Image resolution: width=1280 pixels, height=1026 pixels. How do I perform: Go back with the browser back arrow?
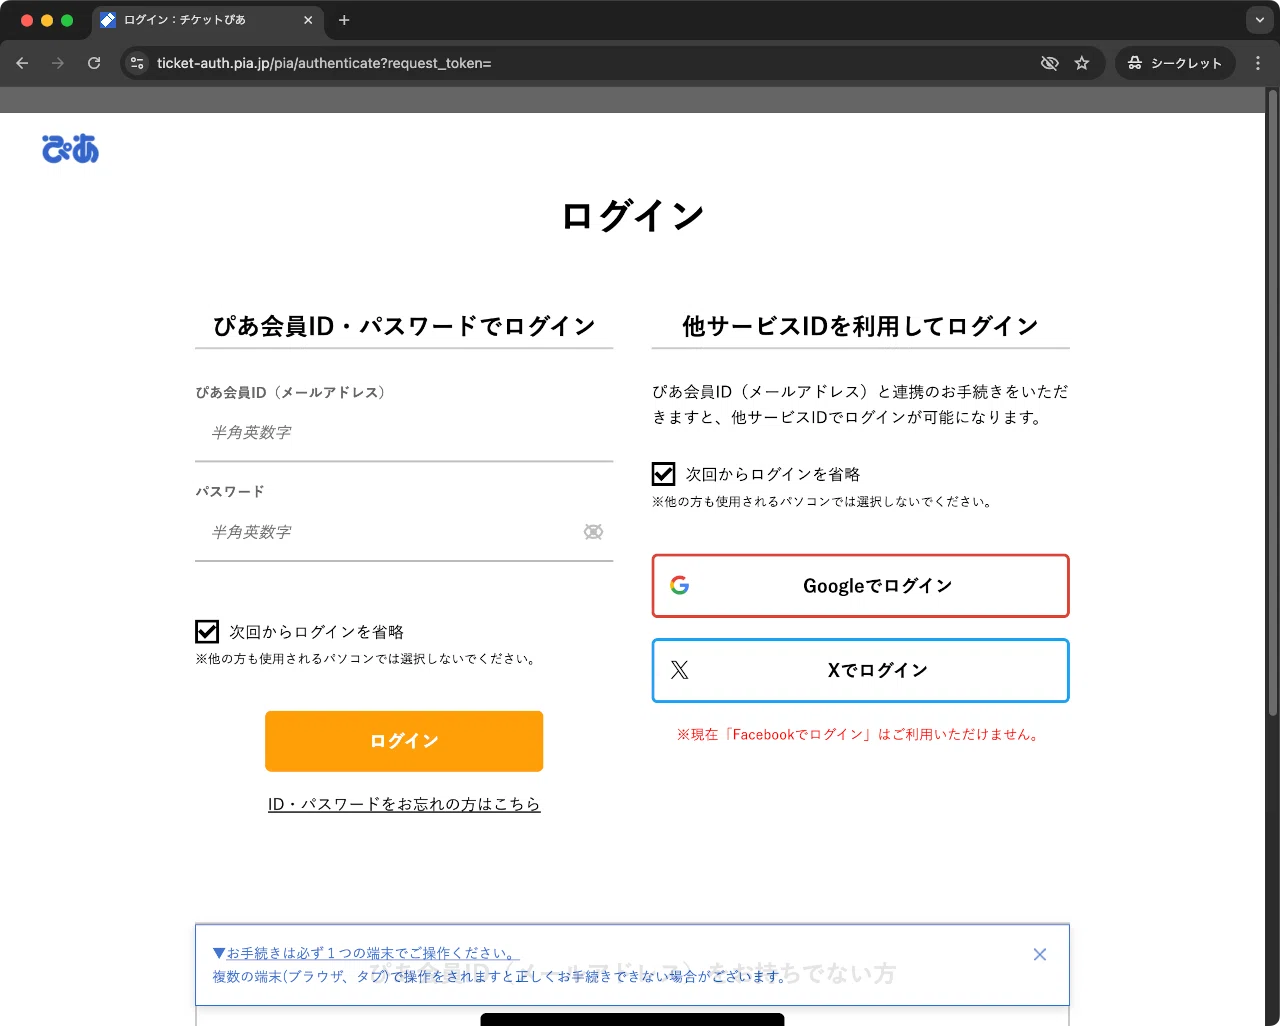pos(22,63)
